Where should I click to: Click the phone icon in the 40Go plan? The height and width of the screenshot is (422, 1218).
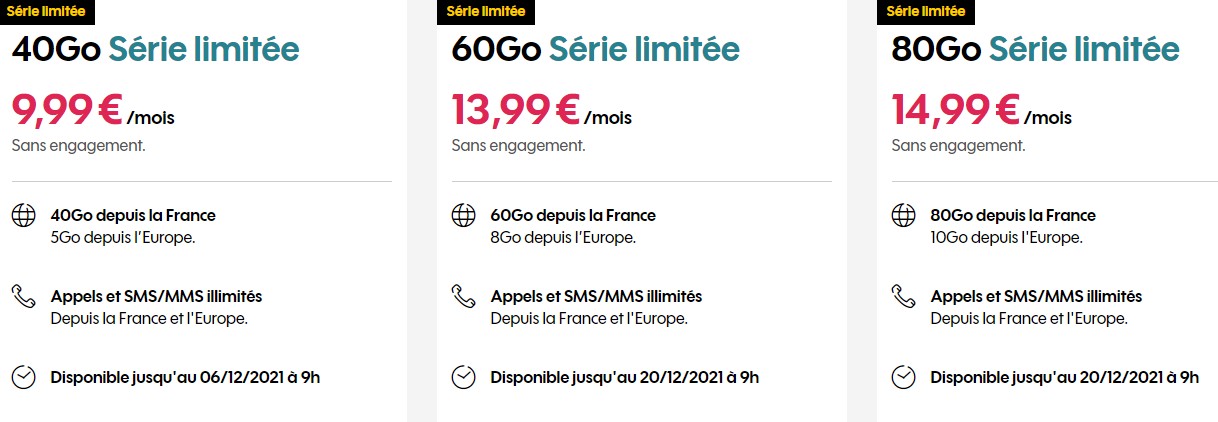pos(23,296)
